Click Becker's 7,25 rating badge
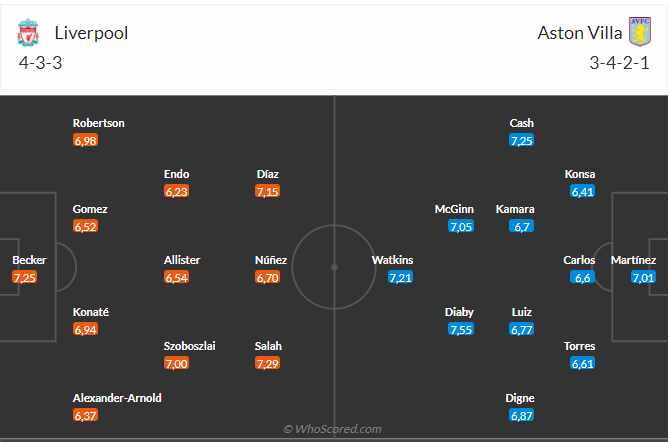The height and width of the screenshot is (442, 670). [25, 277]
